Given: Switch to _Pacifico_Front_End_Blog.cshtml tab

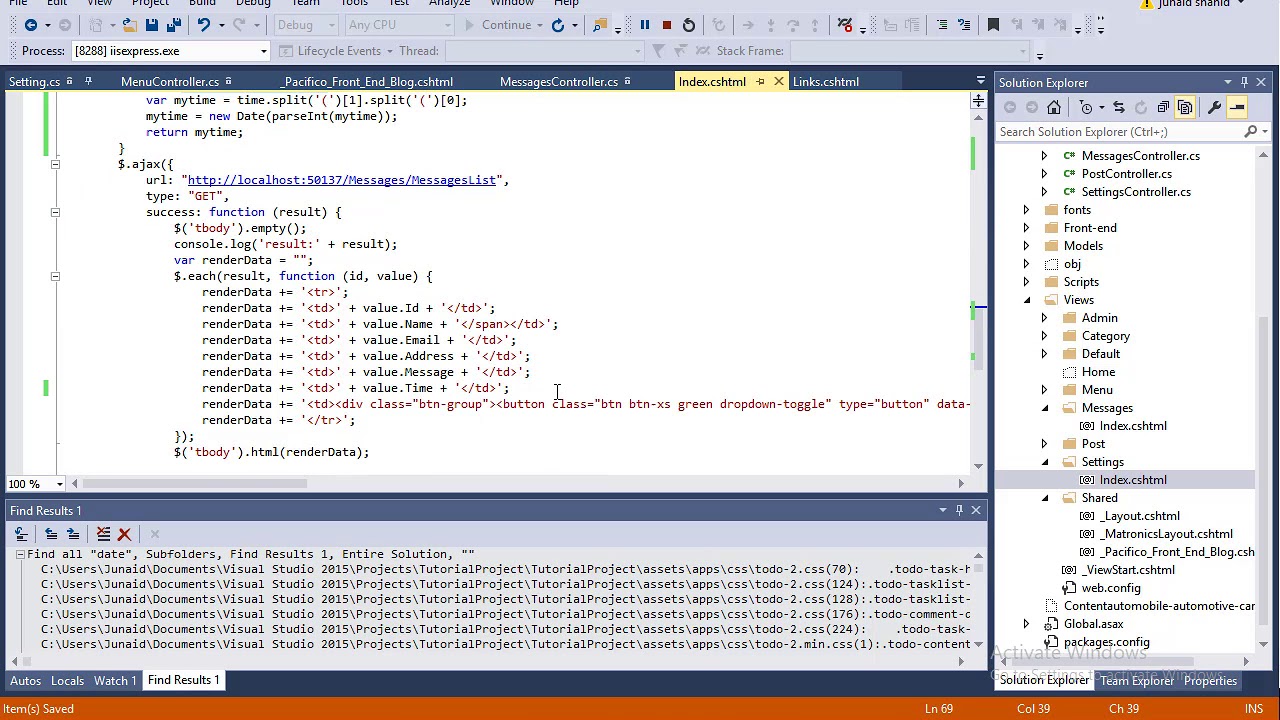Looking at the screenshot, I should (367, 82).
